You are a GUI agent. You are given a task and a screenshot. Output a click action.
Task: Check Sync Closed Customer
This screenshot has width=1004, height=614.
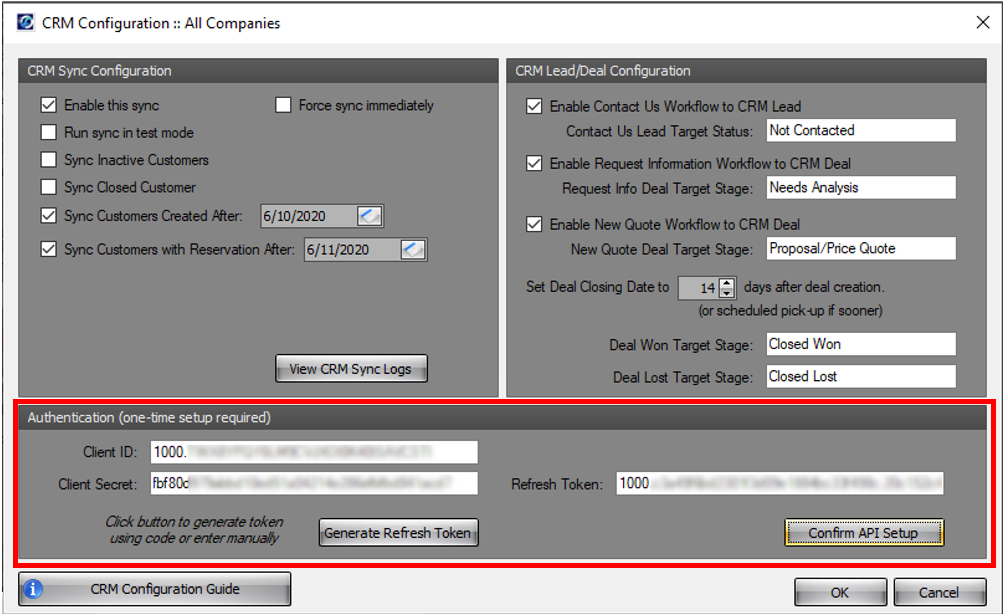coord(49,187)
